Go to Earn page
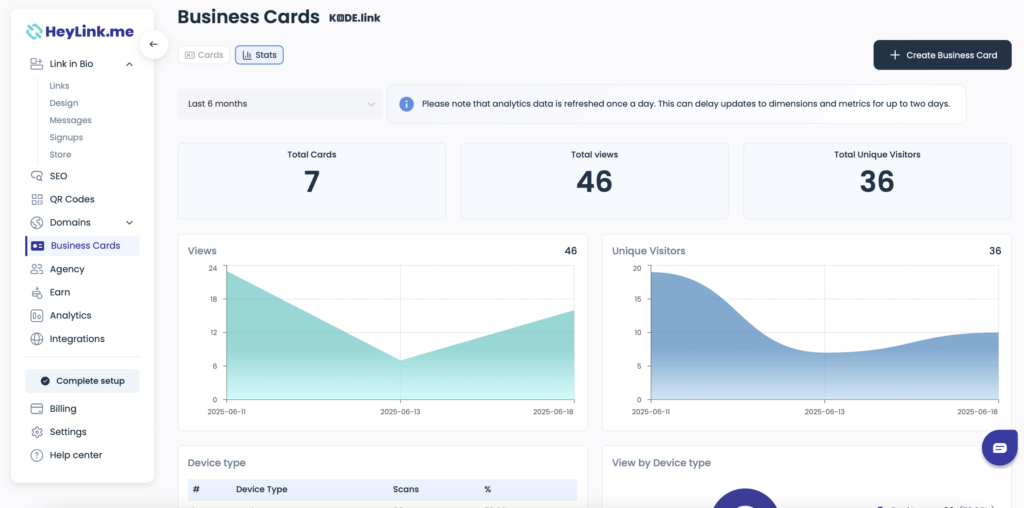1024x508 pixels. [x=60, y=293]
